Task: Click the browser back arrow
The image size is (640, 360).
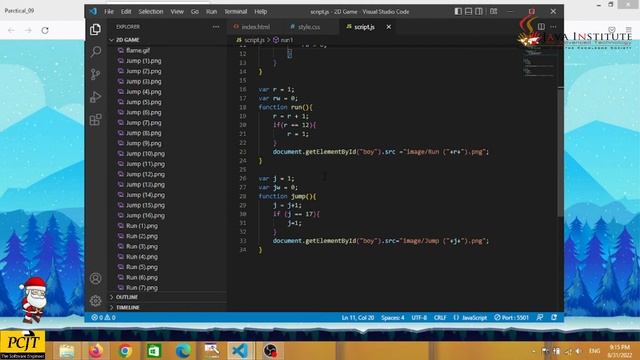Action: pyautogui.click(x=11, y=30)
